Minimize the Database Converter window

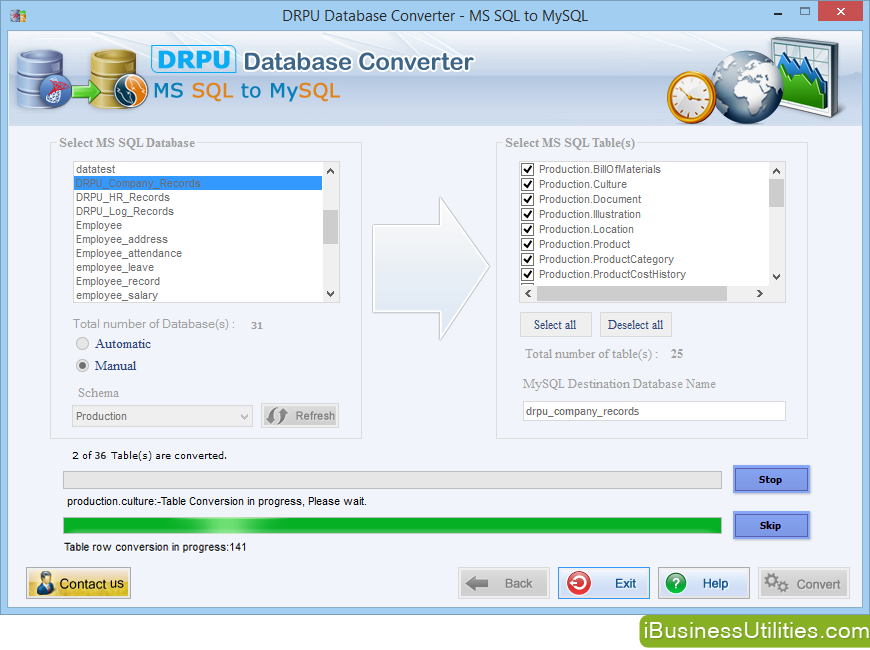pos(778,13)
